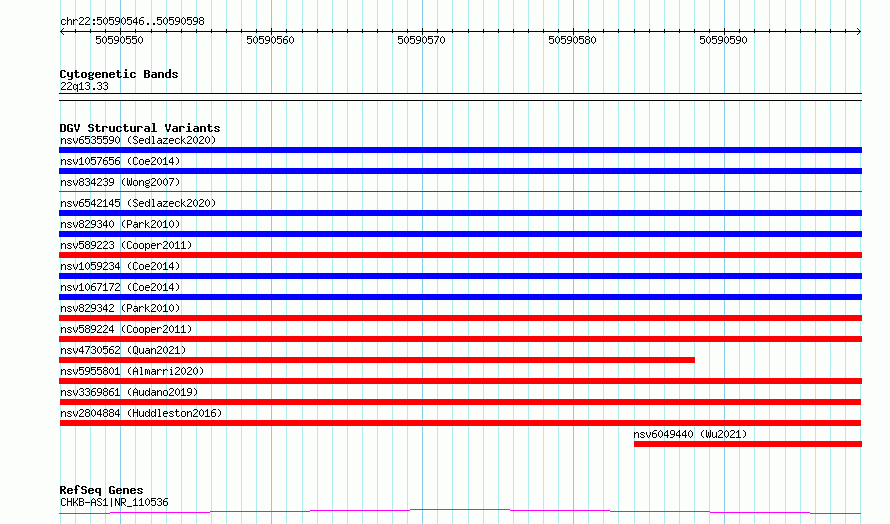This screenshot has width=890, height=524.
Task: Click ruler position 50590550
Action: click(x=120, y=40)
